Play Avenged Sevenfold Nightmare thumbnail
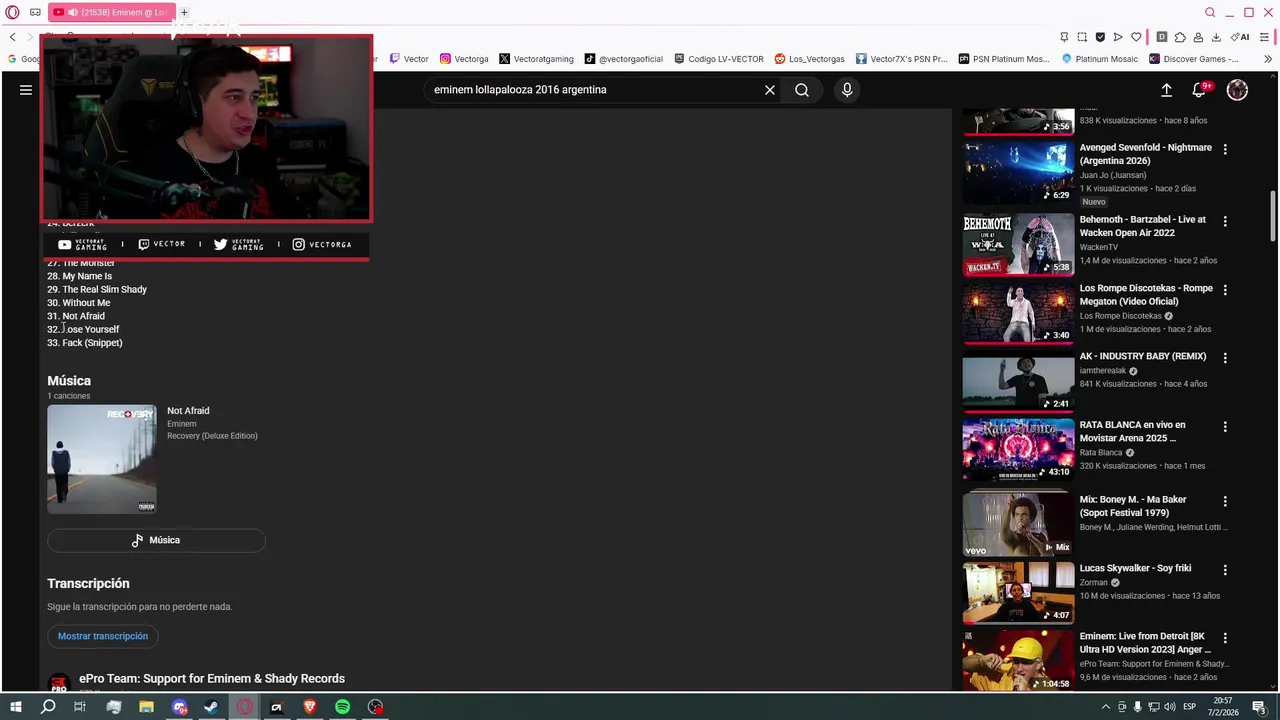 (1018, 172)
